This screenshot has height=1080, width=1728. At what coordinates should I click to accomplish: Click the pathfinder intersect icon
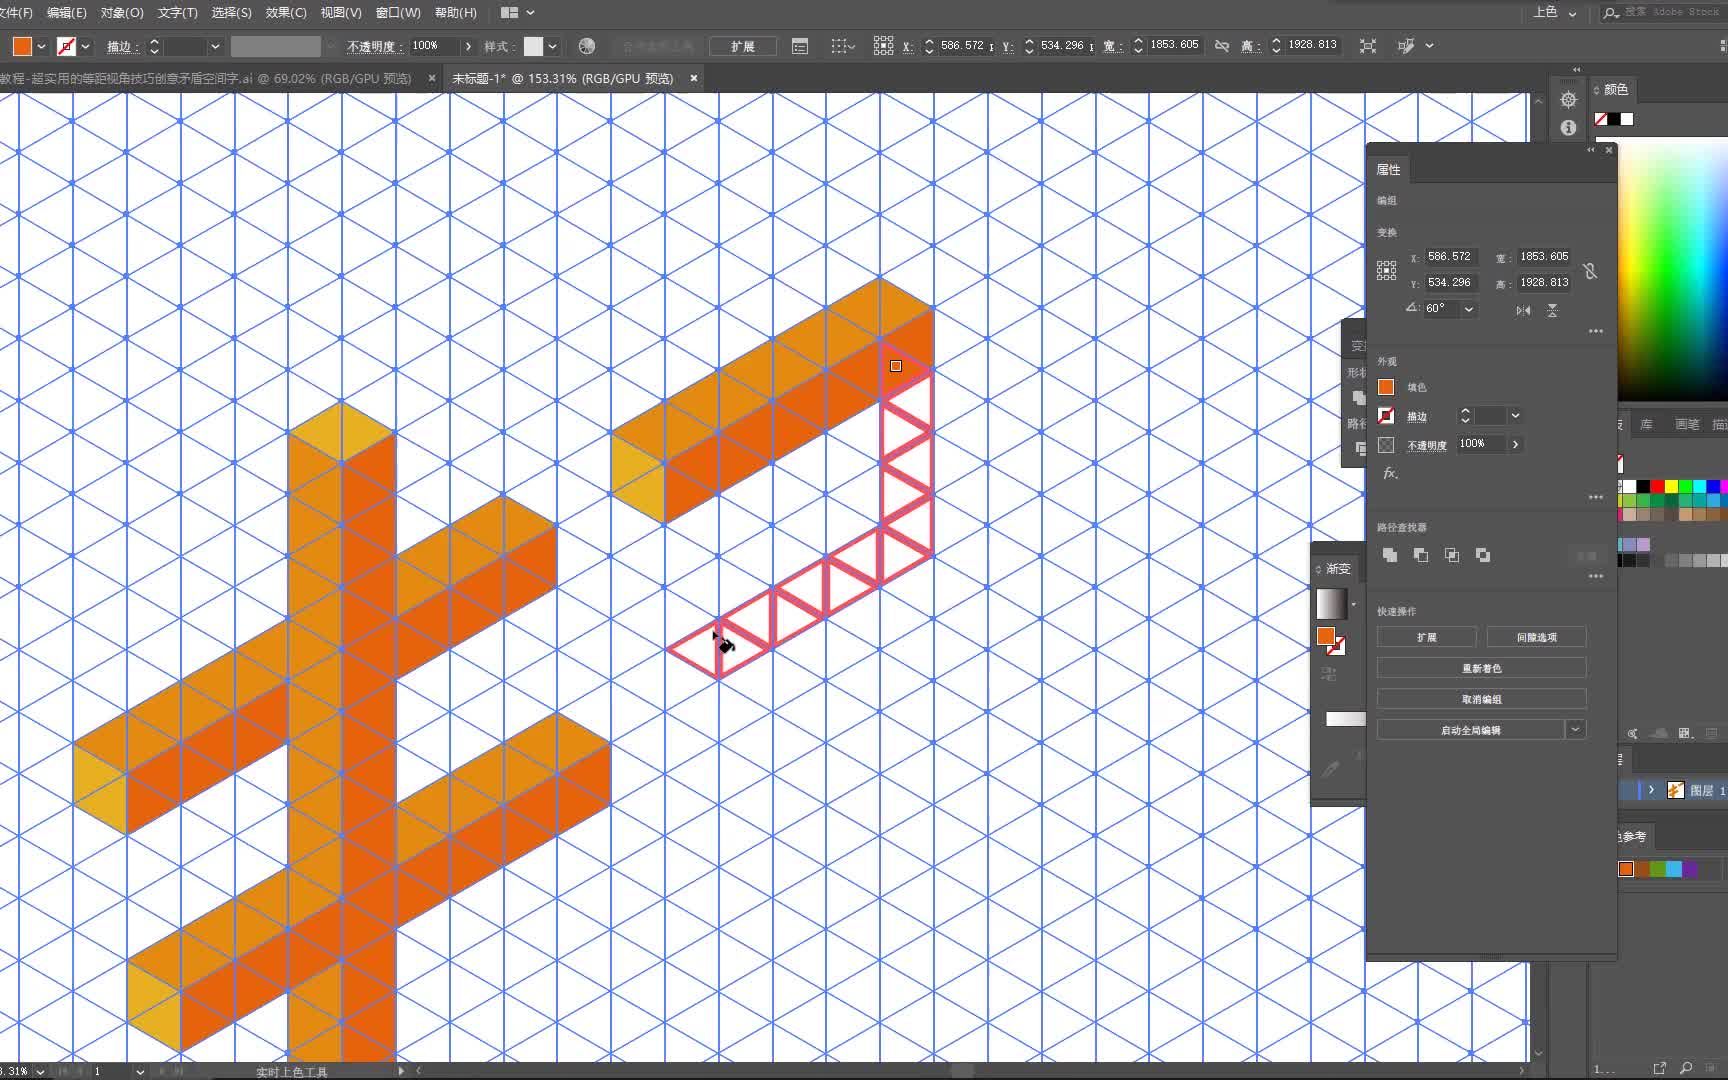click(1452, 555)
